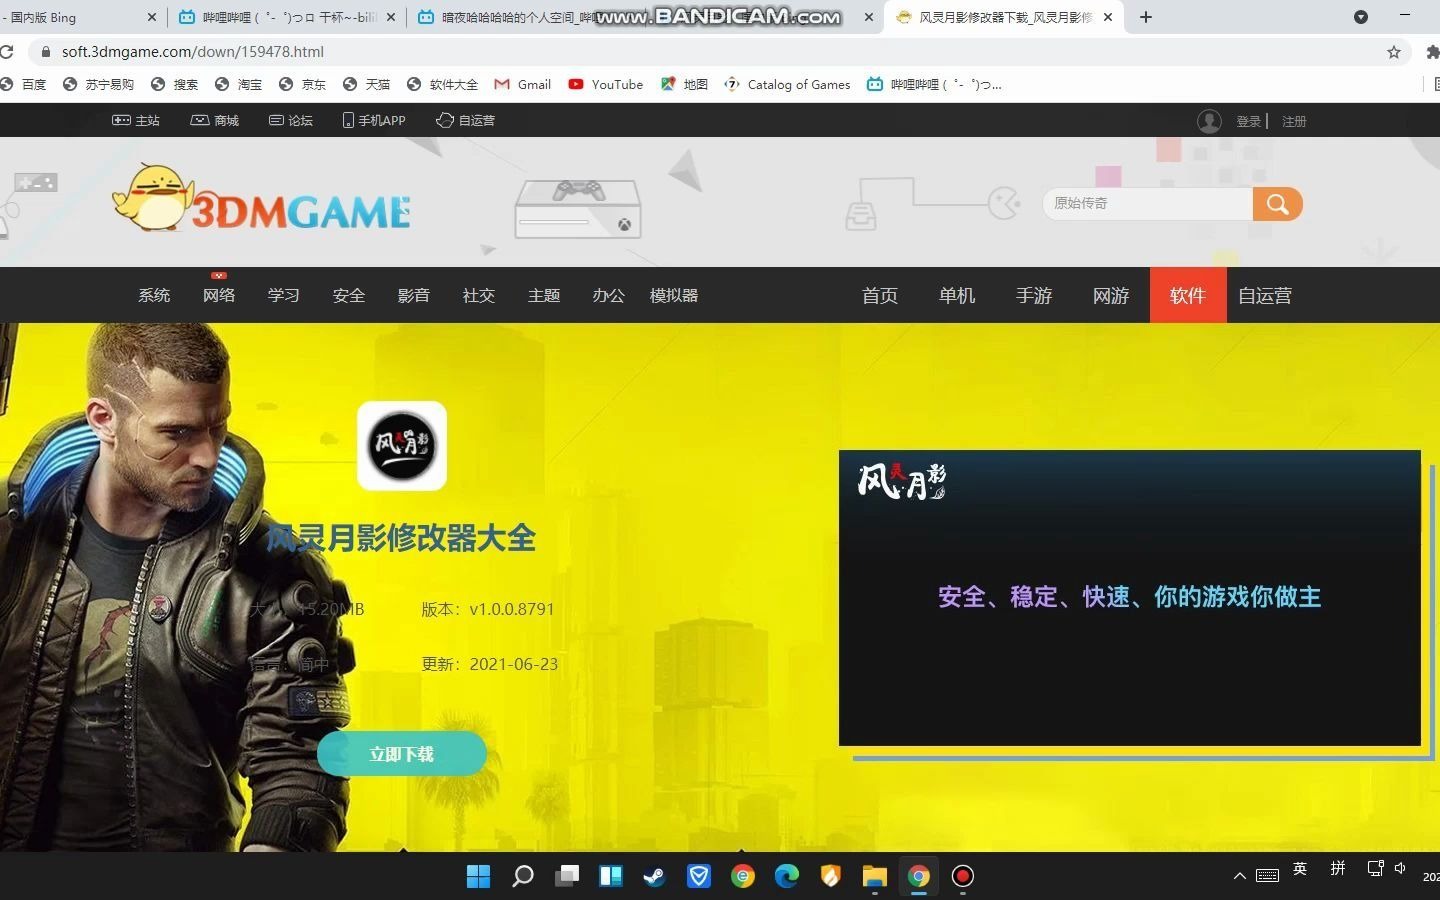Open the 单机 navigation item
This screenshot has height=900, width=1440.
957,295
